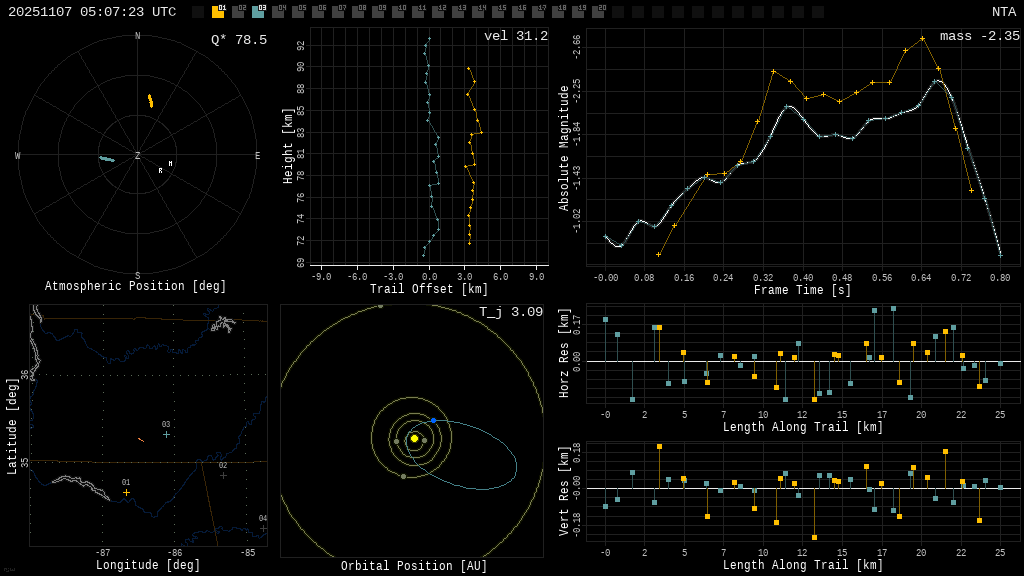Viewport: 1024px width, 576px height.
Task: Click station 01 orange indicator box
Action: 218,12
